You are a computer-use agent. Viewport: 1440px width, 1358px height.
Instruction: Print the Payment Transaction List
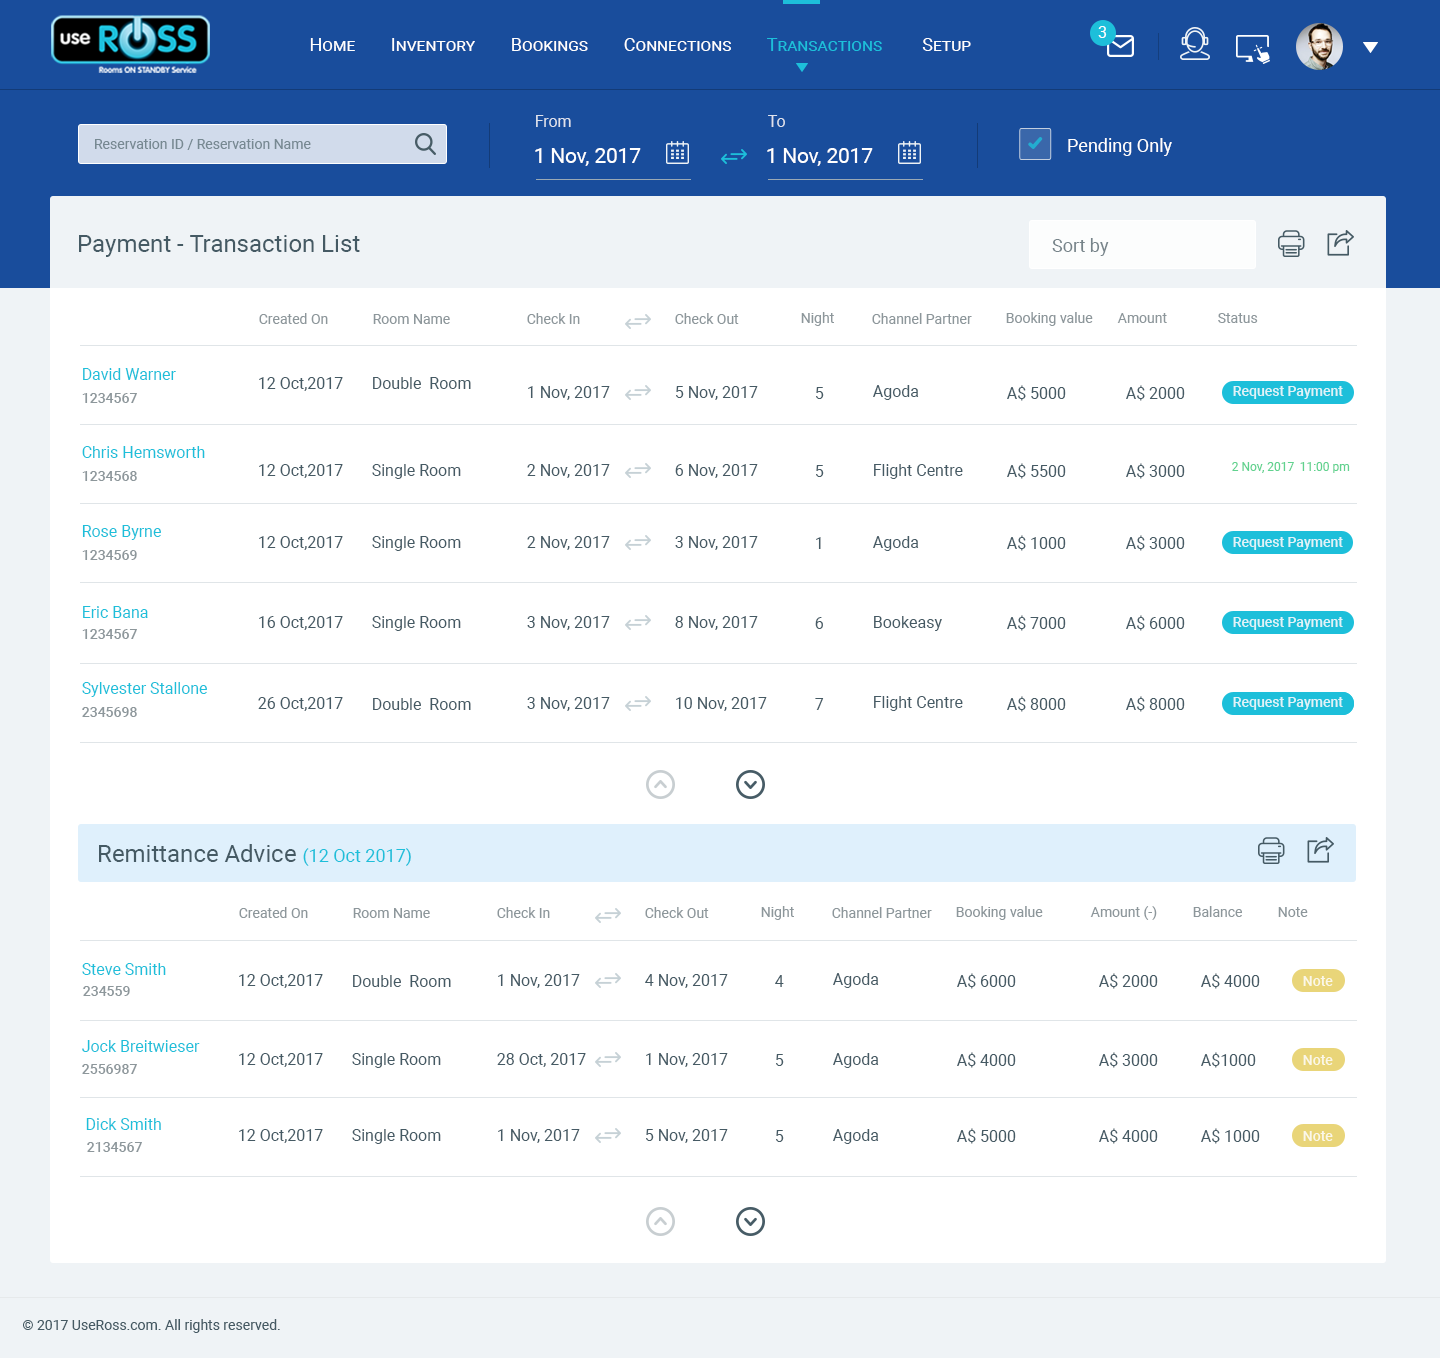pyautogui.click(x=1291, y=243)
